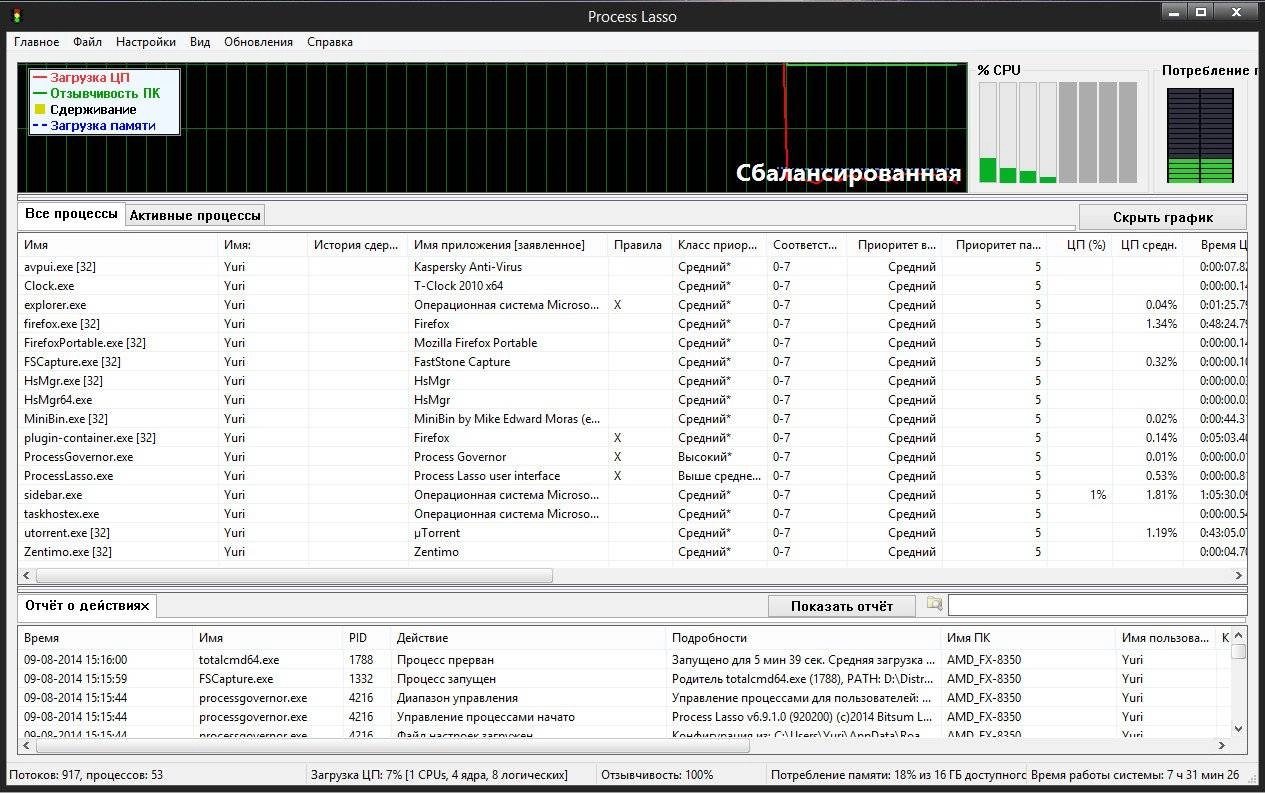Click the log horizontal scrollbar thumb

click(x=392, y=746)
